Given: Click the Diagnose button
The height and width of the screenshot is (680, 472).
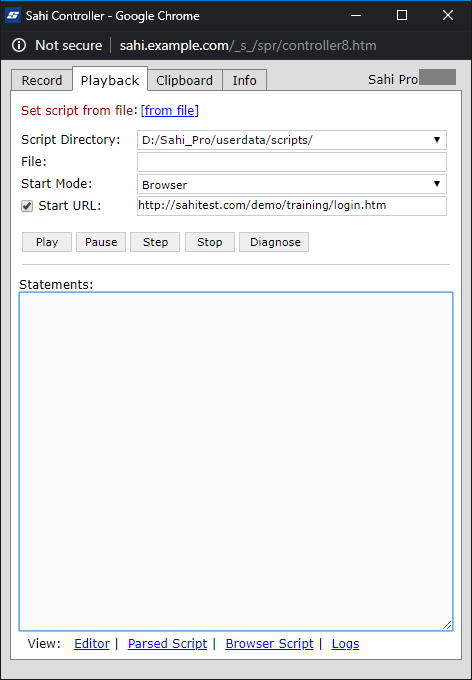Looking at the screenshot, I should pos(274,242).
